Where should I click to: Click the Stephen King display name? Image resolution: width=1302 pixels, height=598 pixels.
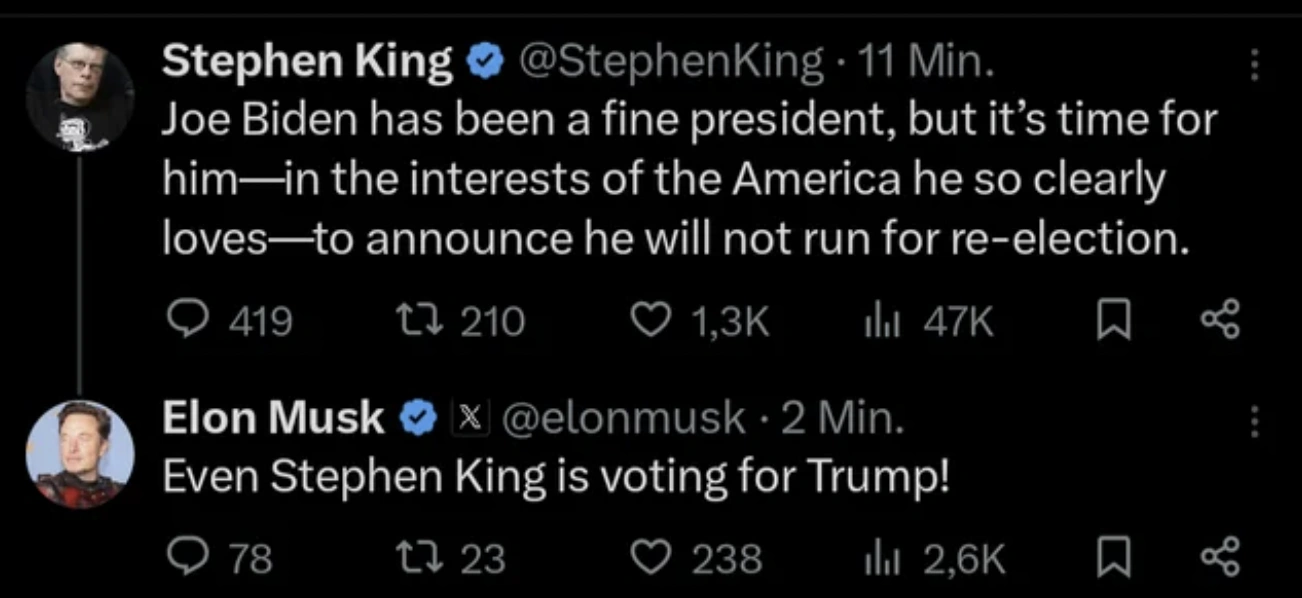tap(306, 63)
